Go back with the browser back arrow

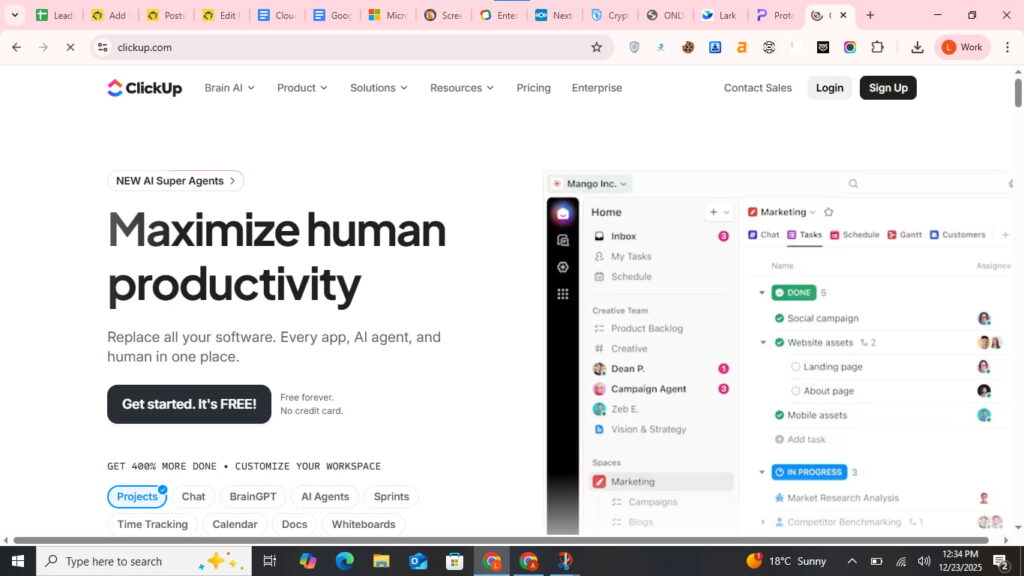coord(16,47)
